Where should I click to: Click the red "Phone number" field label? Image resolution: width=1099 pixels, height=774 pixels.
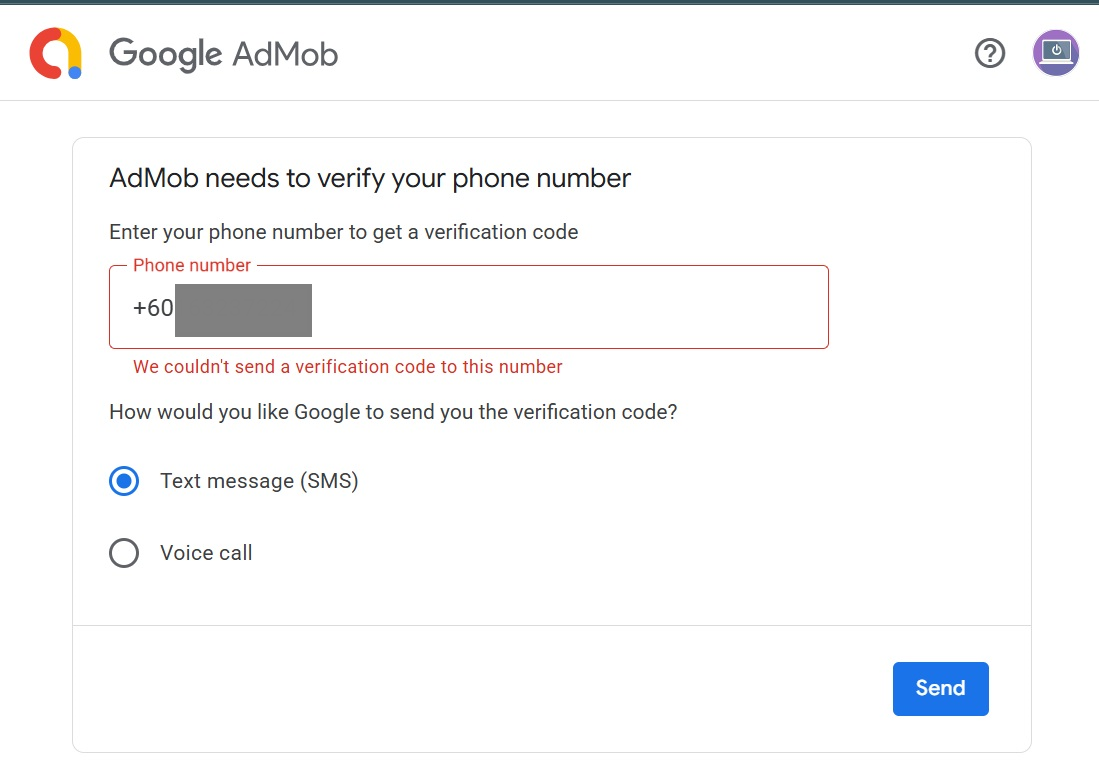192,265
